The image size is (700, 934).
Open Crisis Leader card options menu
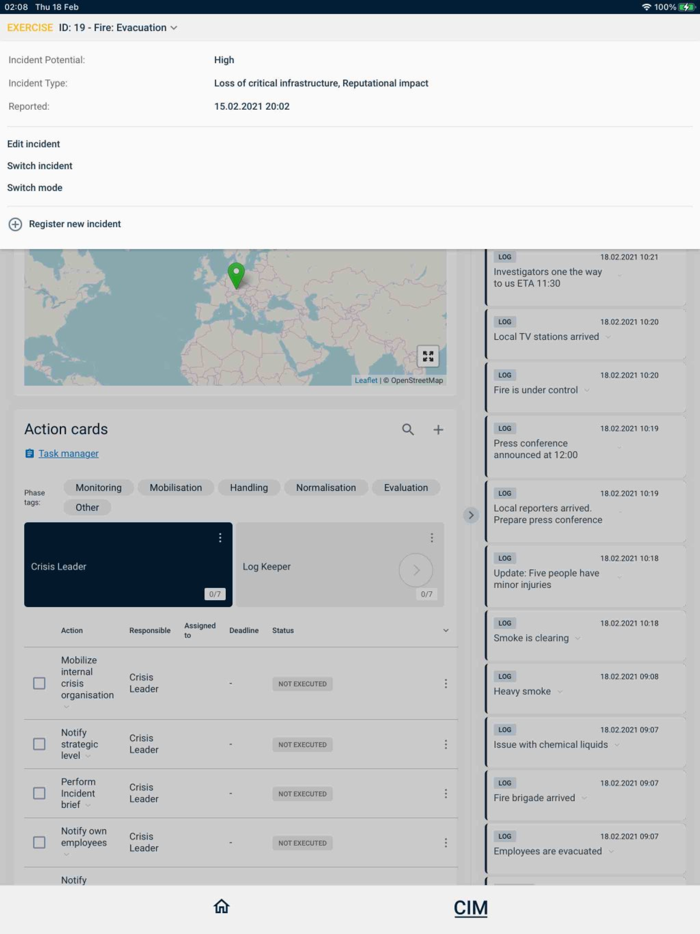coord(220,538)
